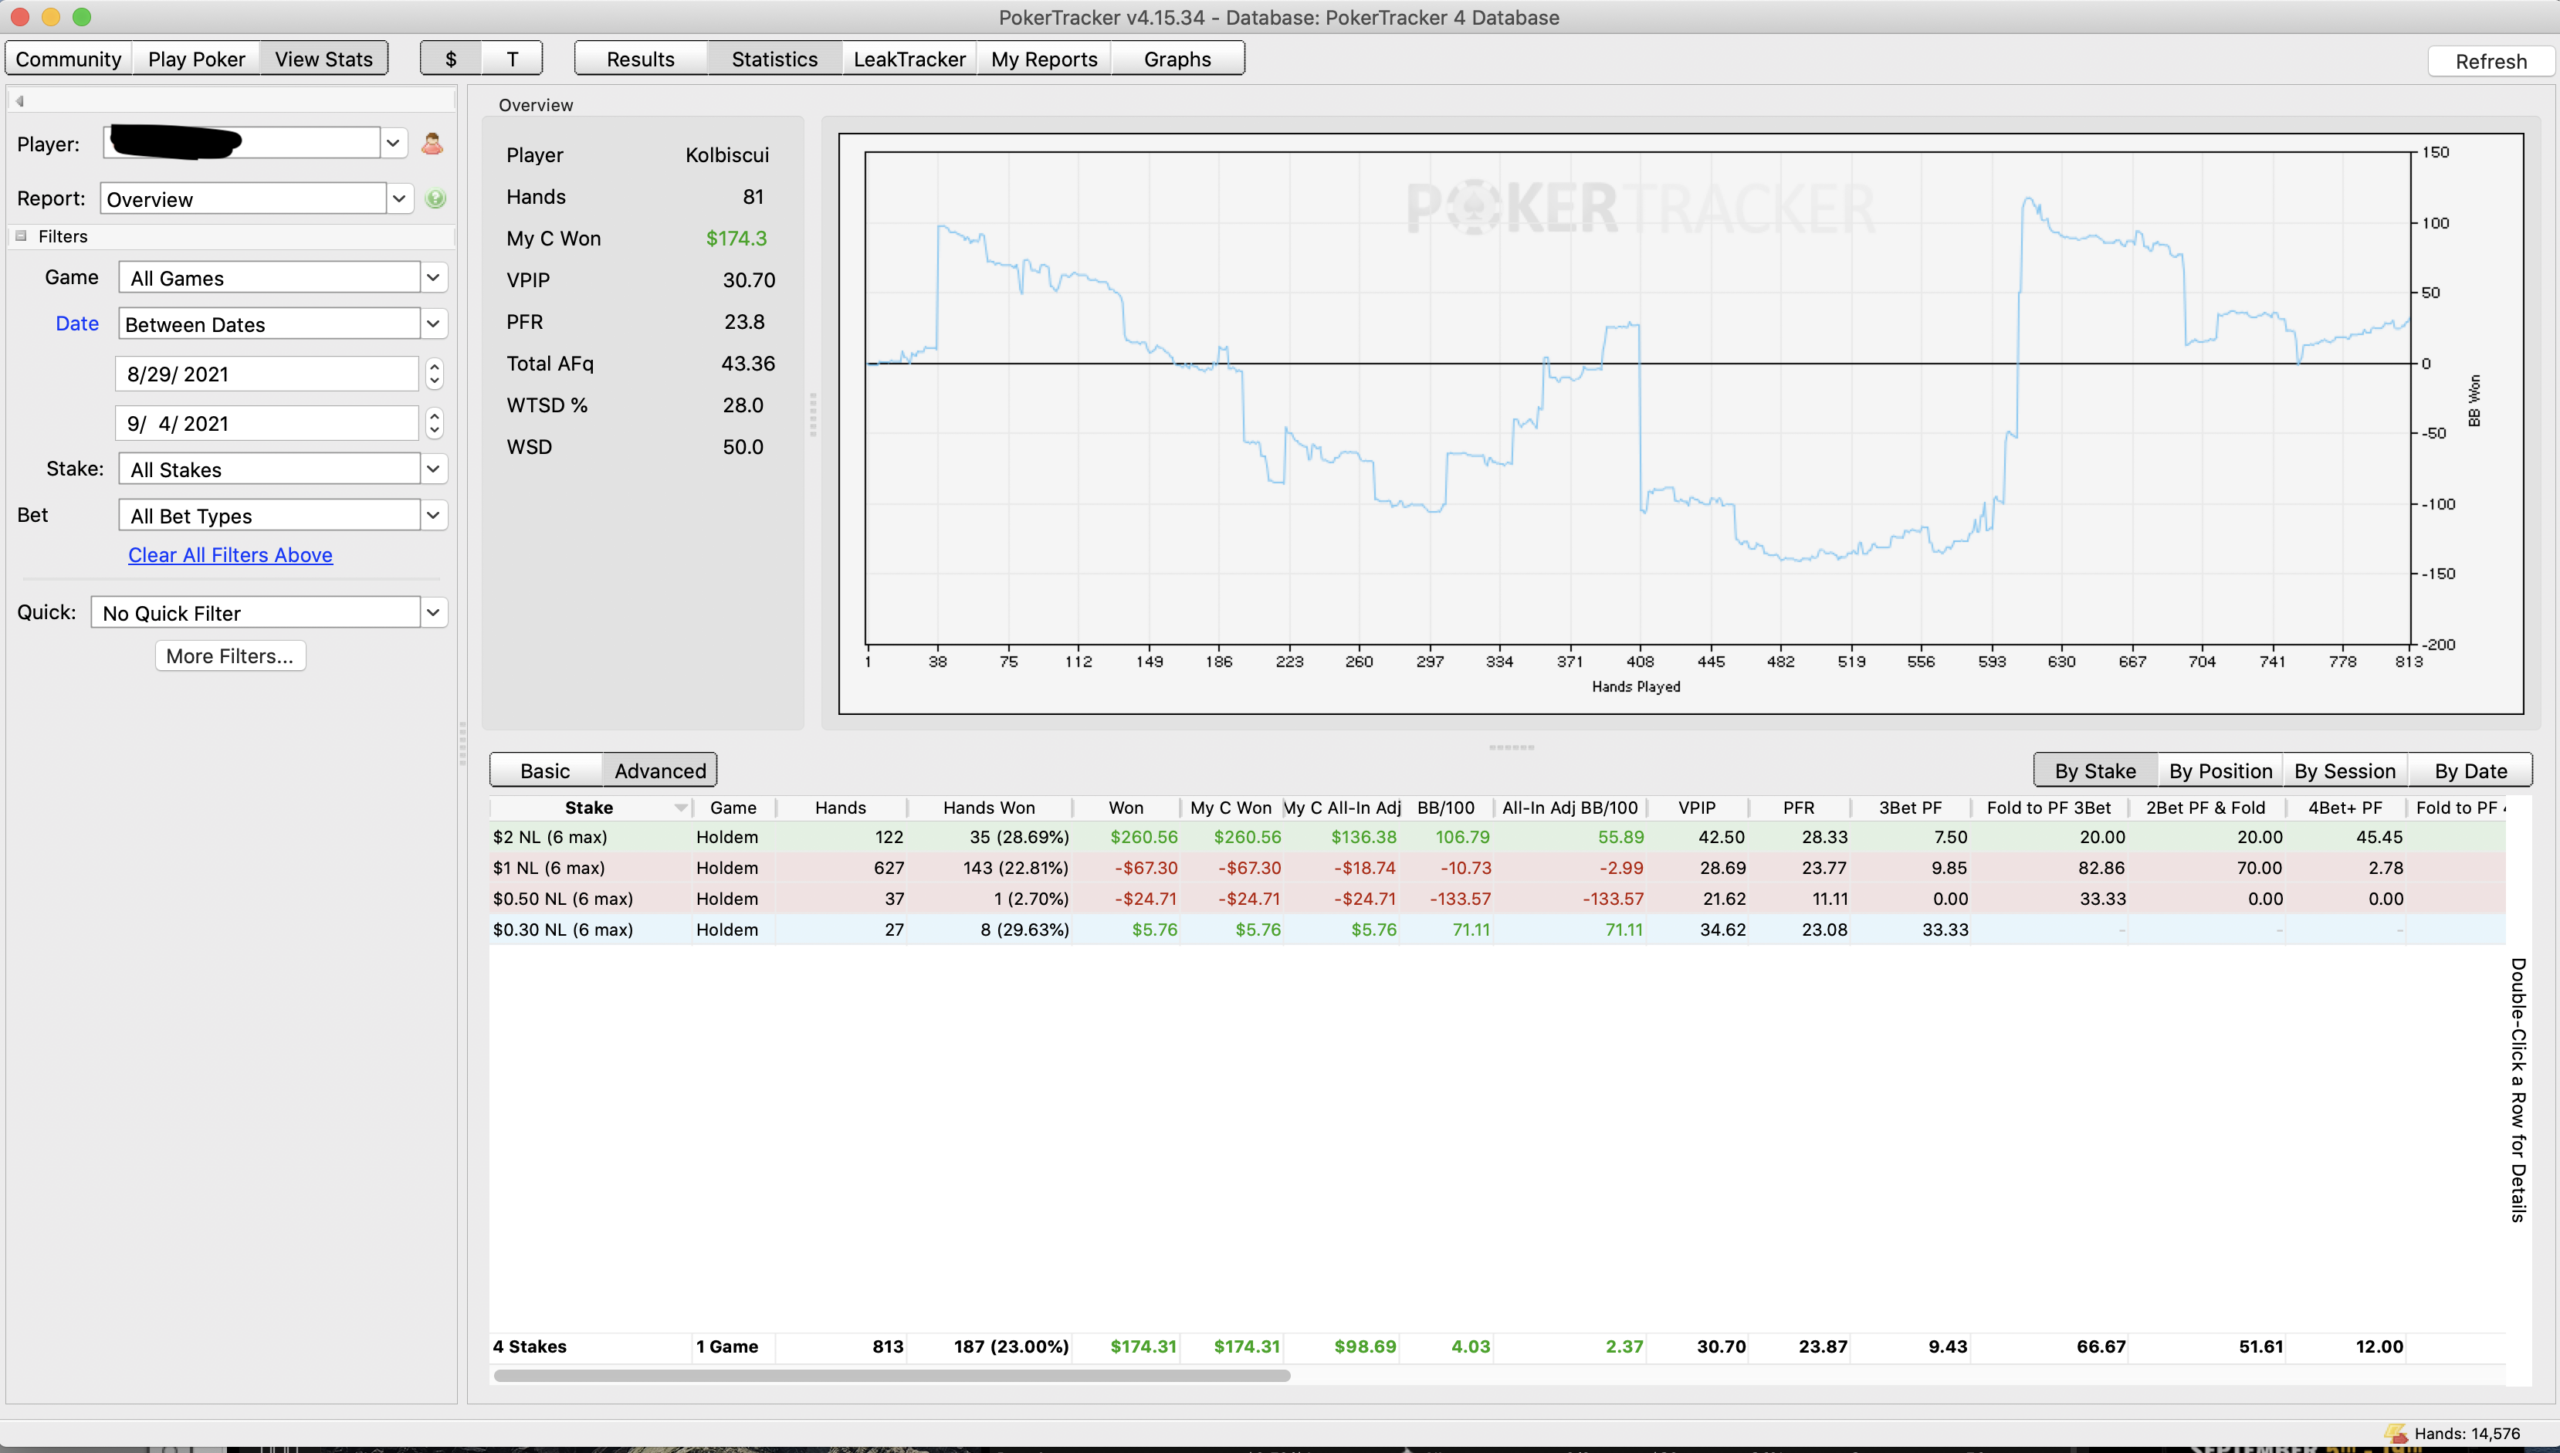Screen dimensions: 2560x1453
Task: Group the report By Stake
Action: click(2095, 771)
